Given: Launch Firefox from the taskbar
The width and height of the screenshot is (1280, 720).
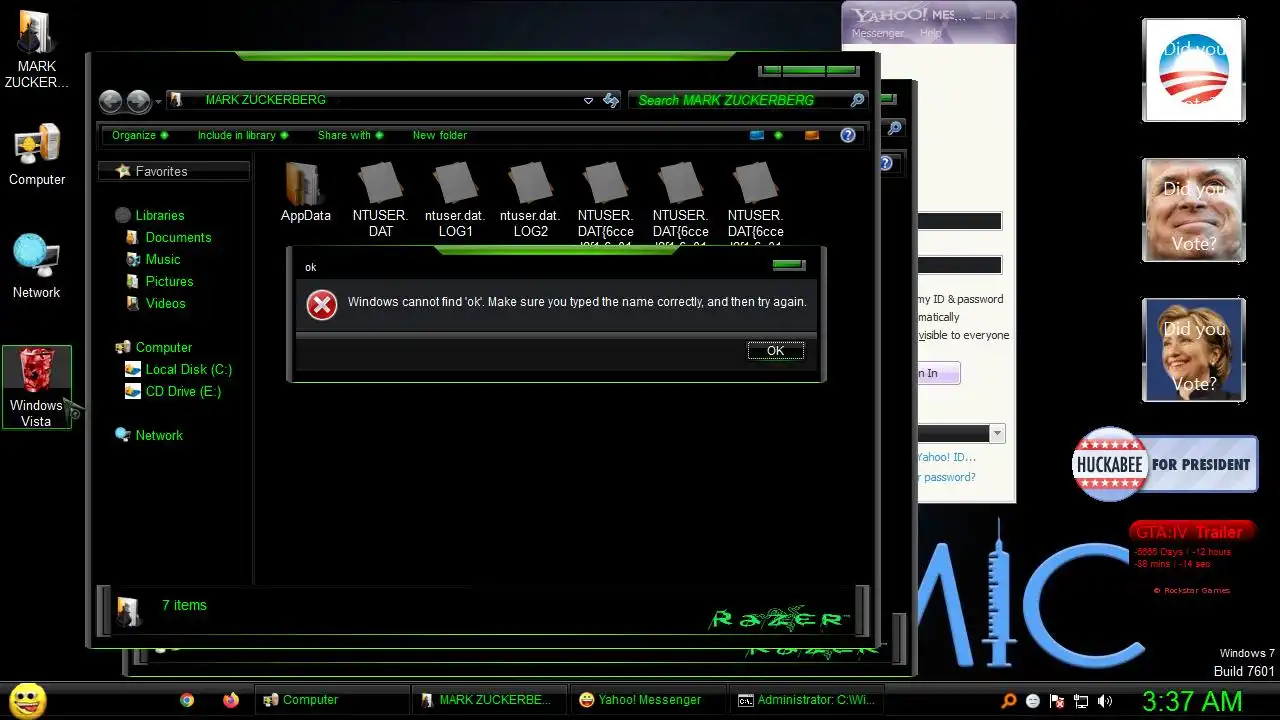Looking at the screenshot, I should [231, 700].
